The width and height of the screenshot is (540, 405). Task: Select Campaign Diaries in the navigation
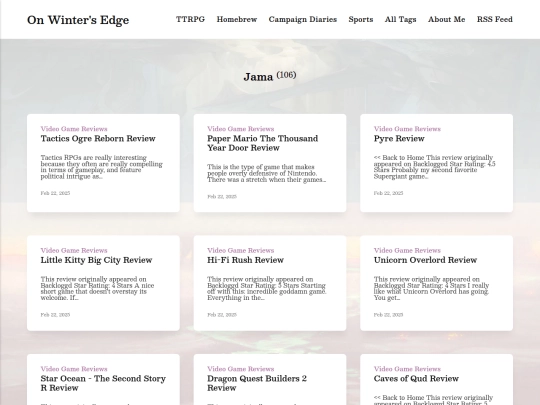tap(303, 19)
